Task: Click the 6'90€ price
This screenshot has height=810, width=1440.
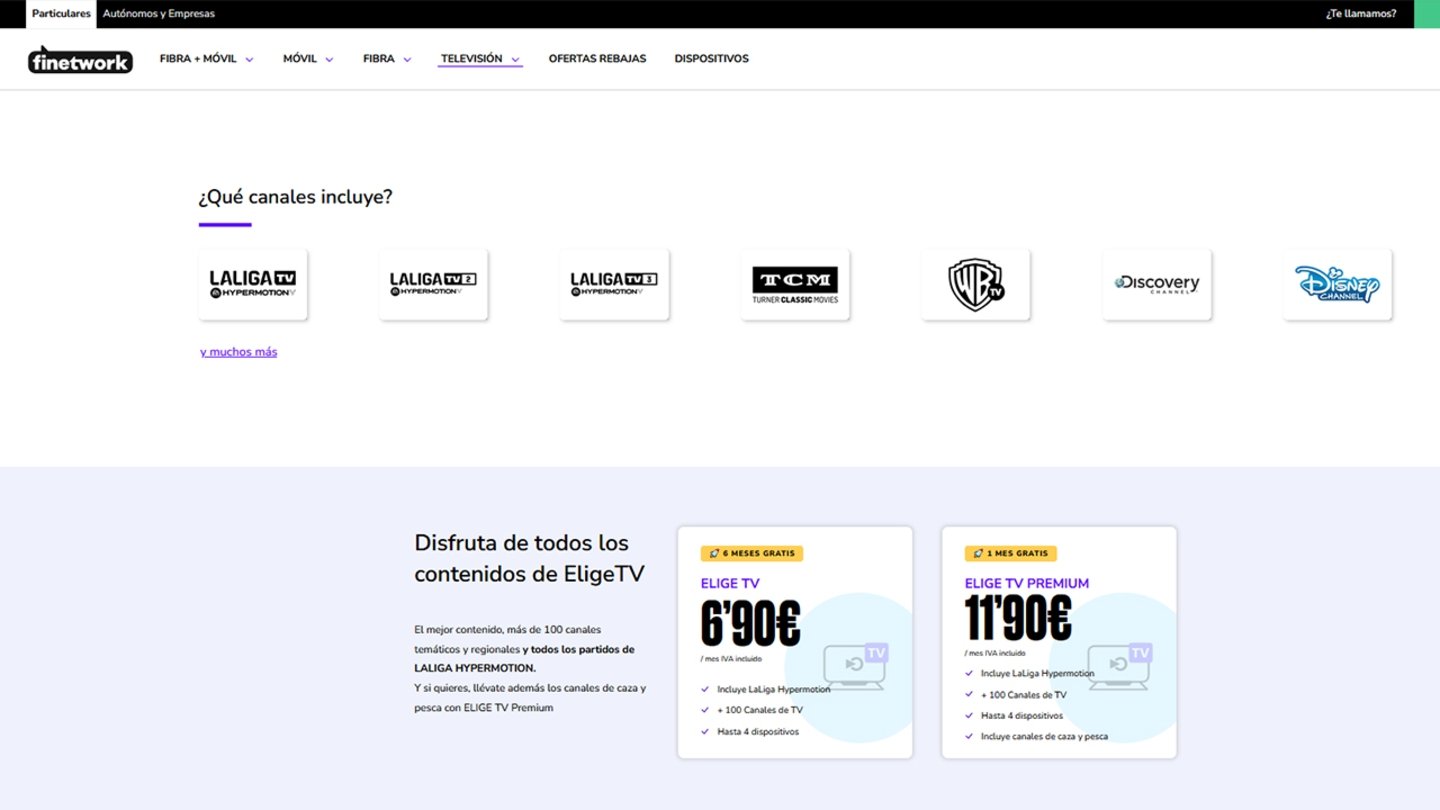Action: click(x=751, y=624)
